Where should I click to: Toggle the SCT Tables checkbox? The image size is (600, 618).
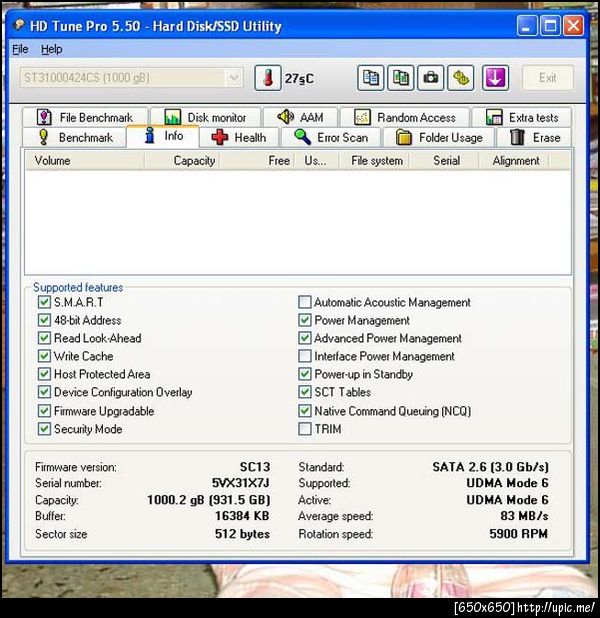(x=305, y=392)
